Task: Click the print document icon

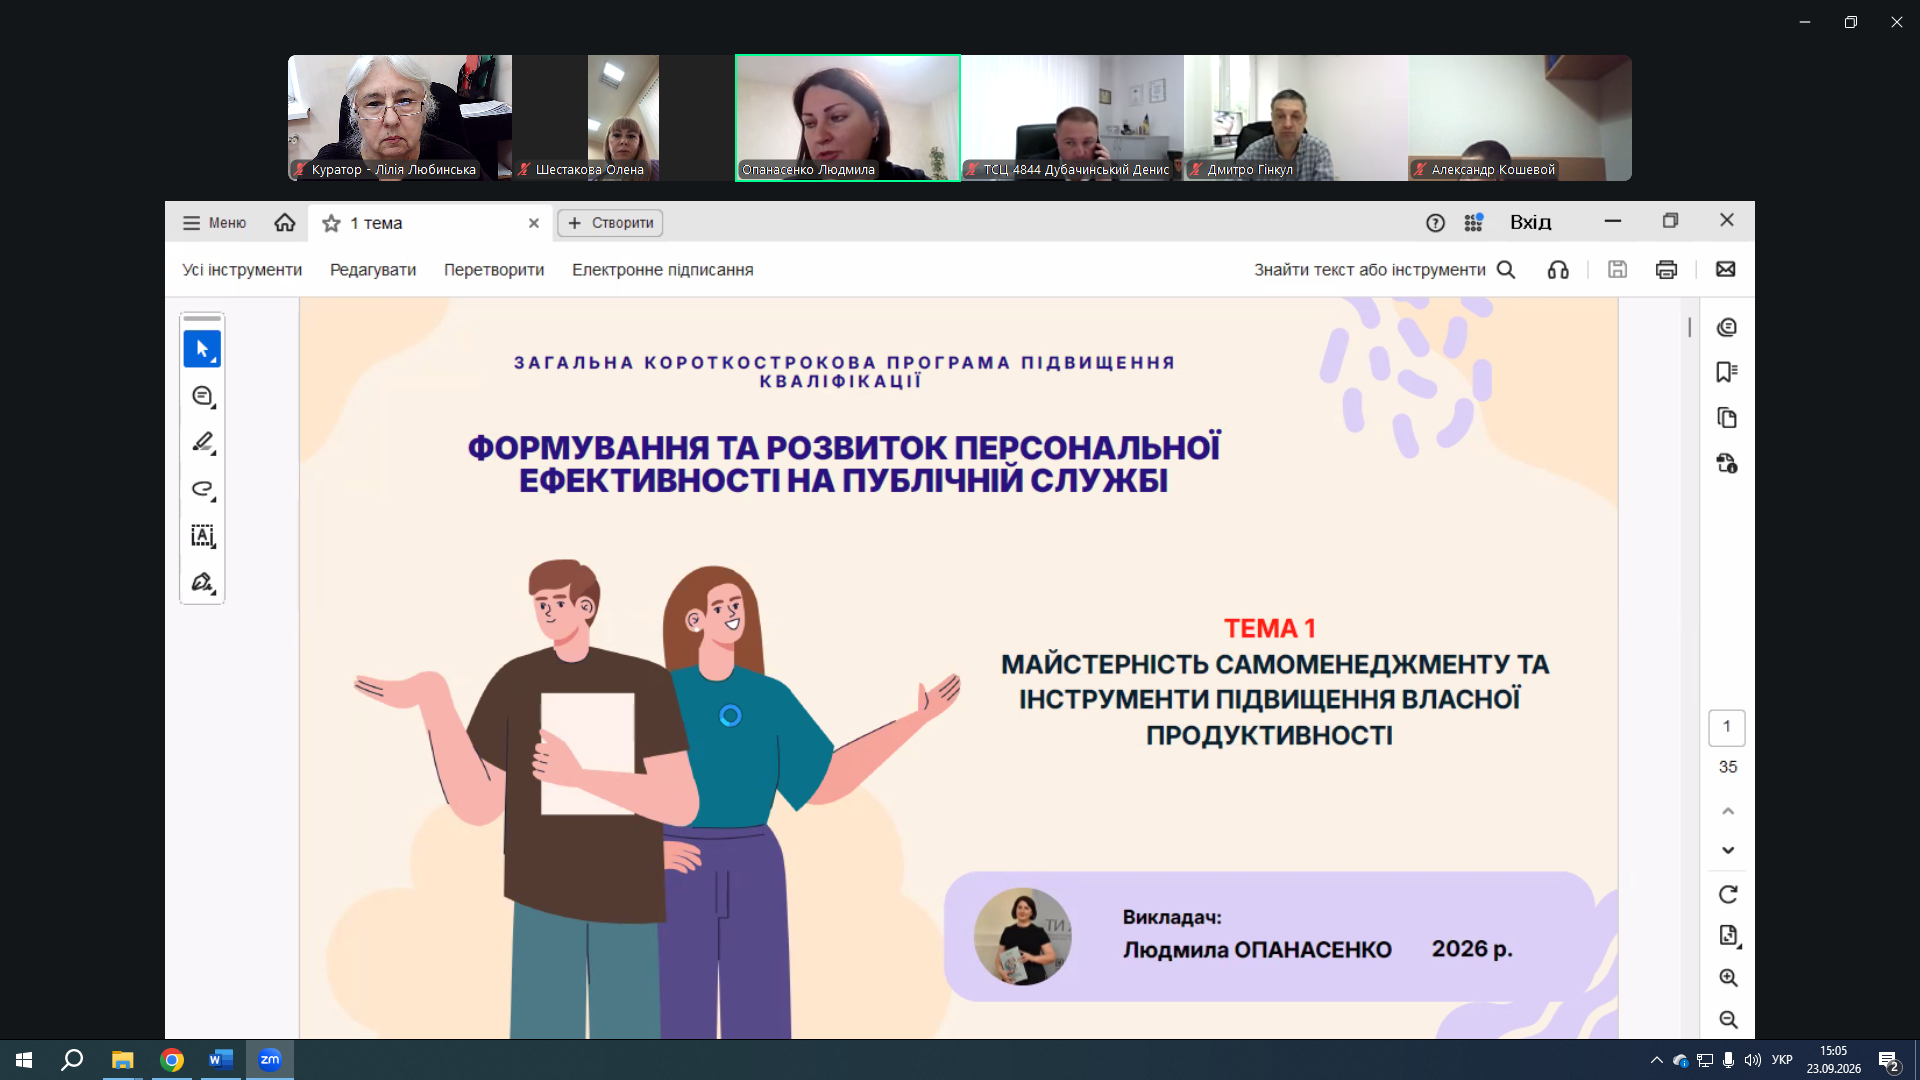Action: 1666,270
